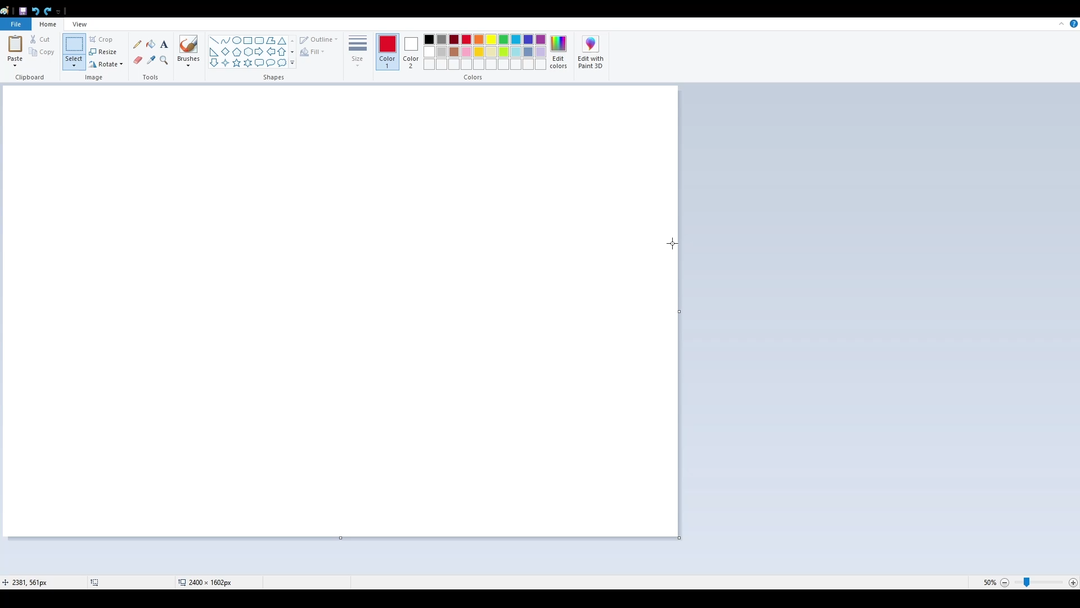Select the Color picker eyedropper
1080x608 pixels.
[x=151, y=60]
